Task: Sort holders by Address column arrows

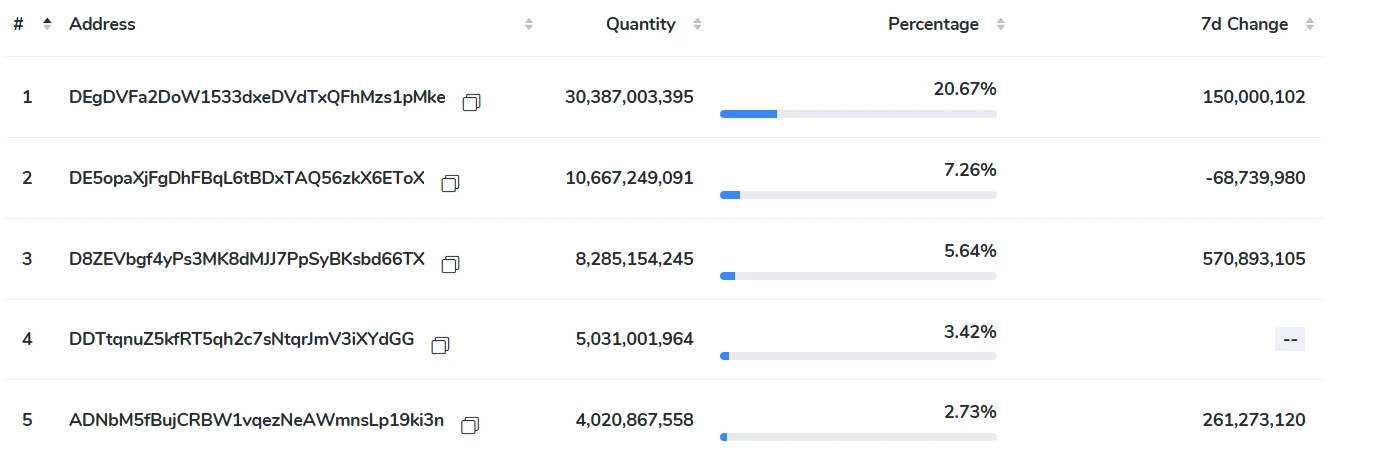Action: point(529,24)
